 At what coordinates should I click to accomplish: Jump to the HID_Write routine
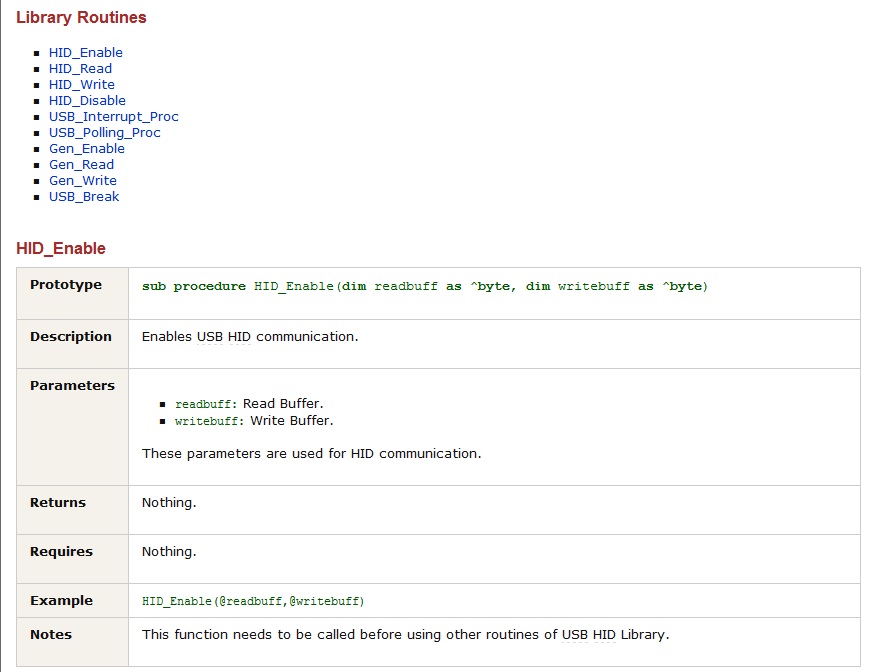(81, 85)
